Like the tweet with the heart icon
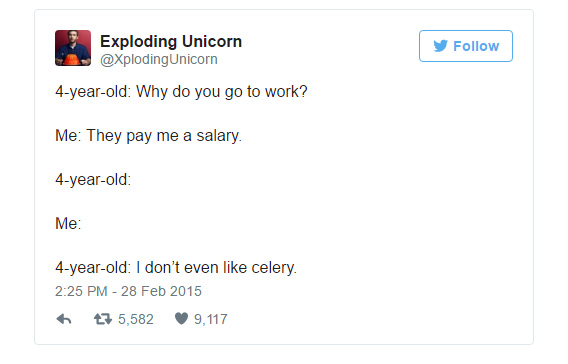Screen dimensions: 568x364 181,319
